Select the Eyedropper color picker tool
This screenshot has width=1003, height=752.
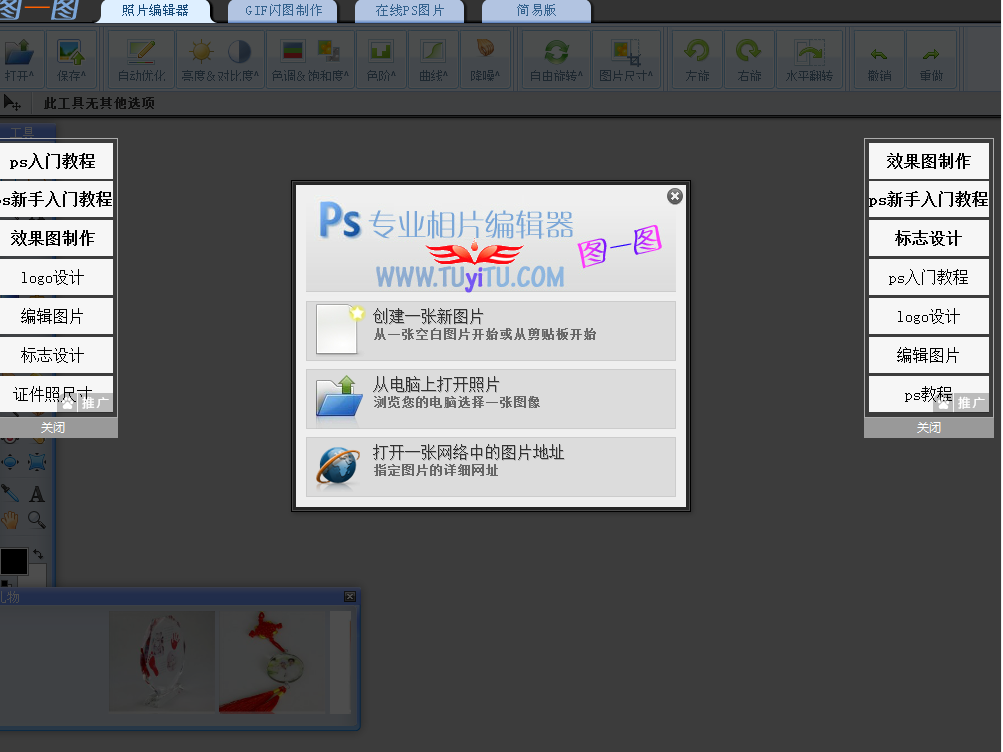click(x=10, y=493)
